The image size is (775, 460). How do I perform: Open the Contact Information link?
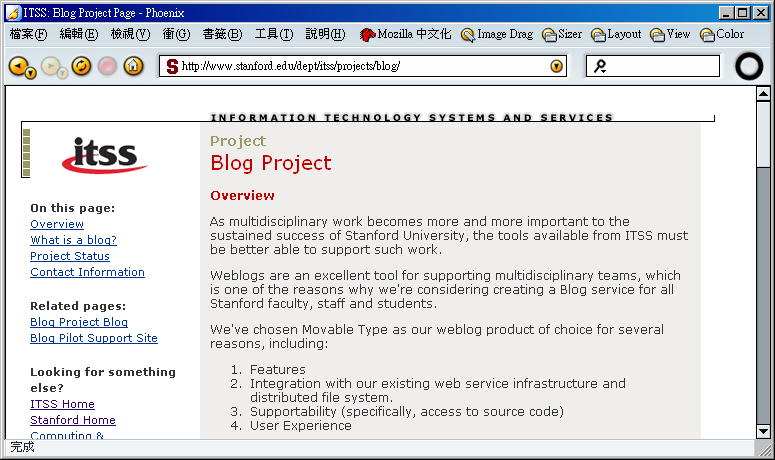[x=87, y=272]
